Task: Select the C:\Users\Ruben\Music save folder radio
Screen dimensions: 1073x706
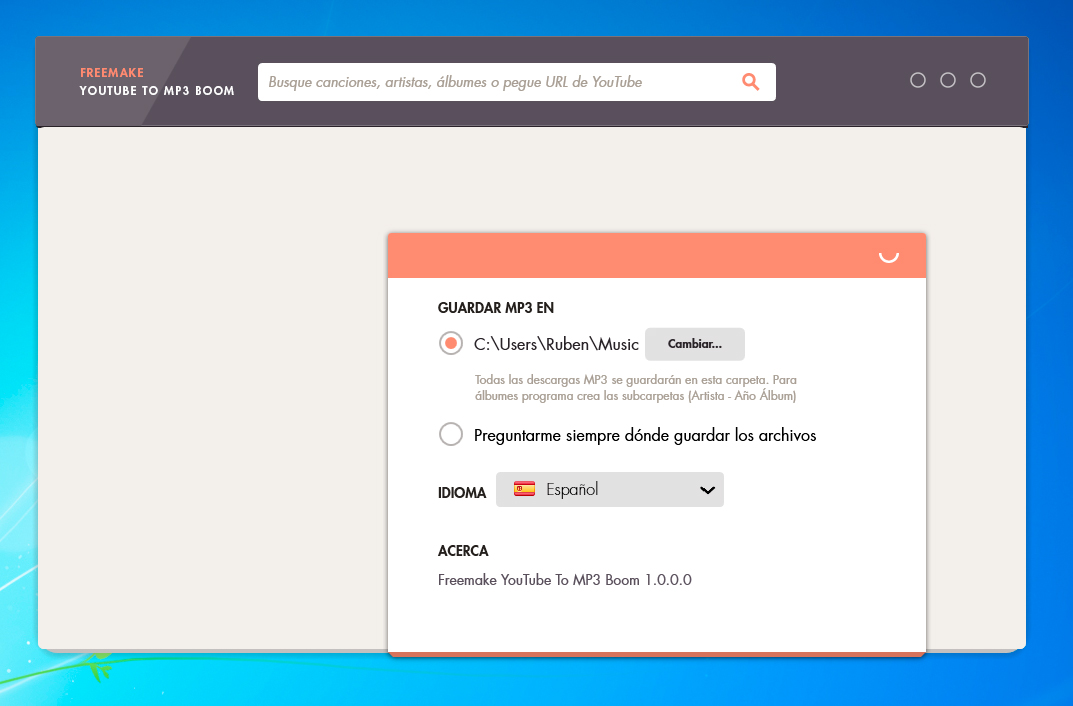Action: (x=451, y=343)
